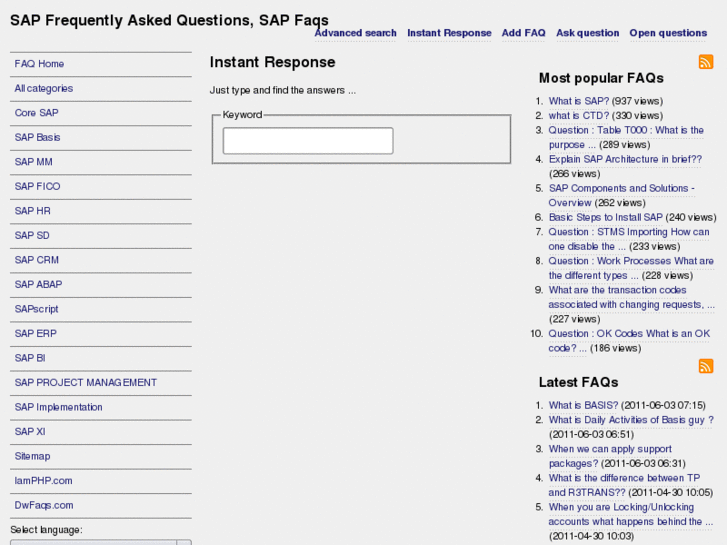The image size is (727, 545).
Task: Click the RSS icon above Latest FAQs
Action: pyautogui.click(x=706, y=366)
